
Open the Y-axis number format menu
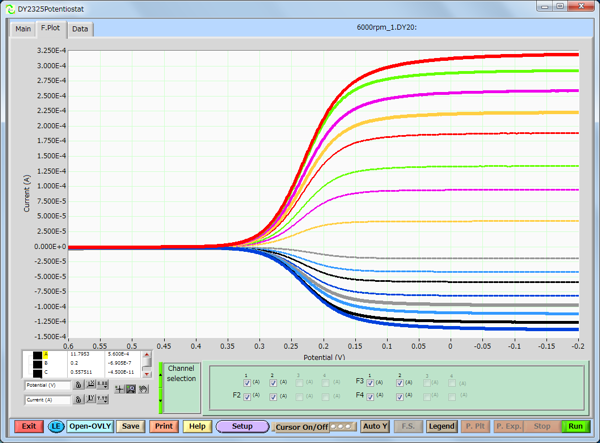[x=103, y=399]
